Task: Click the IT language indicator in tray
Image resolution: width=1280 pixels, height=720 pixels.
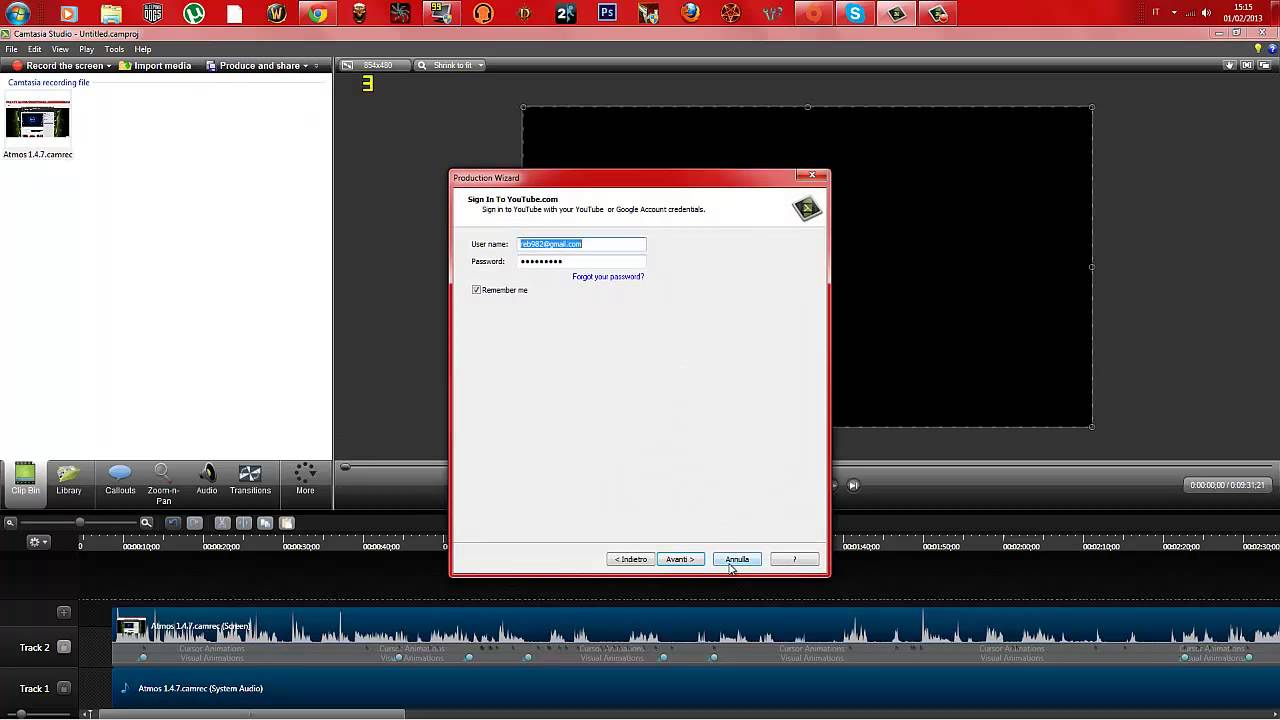Action: [1156, 13]
